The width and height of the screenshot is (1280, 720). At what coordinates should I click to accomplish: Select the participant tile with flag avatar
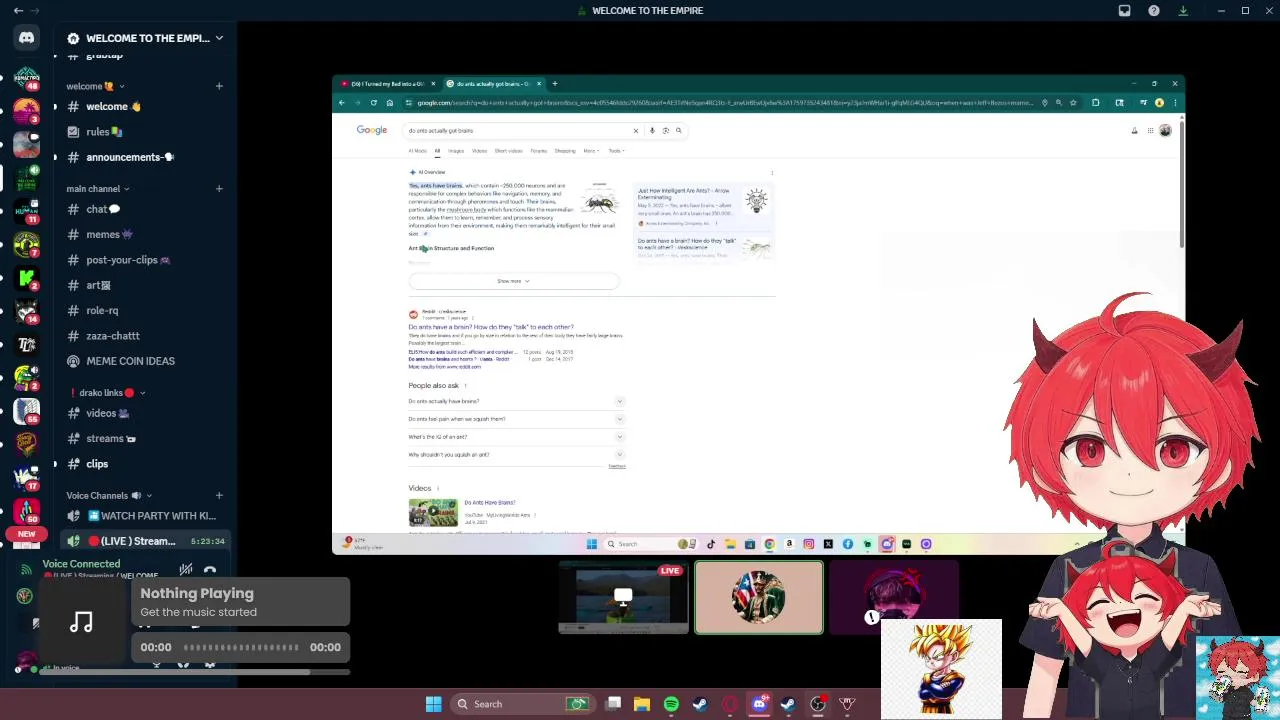pyautogui.click(x=759, y=598)
